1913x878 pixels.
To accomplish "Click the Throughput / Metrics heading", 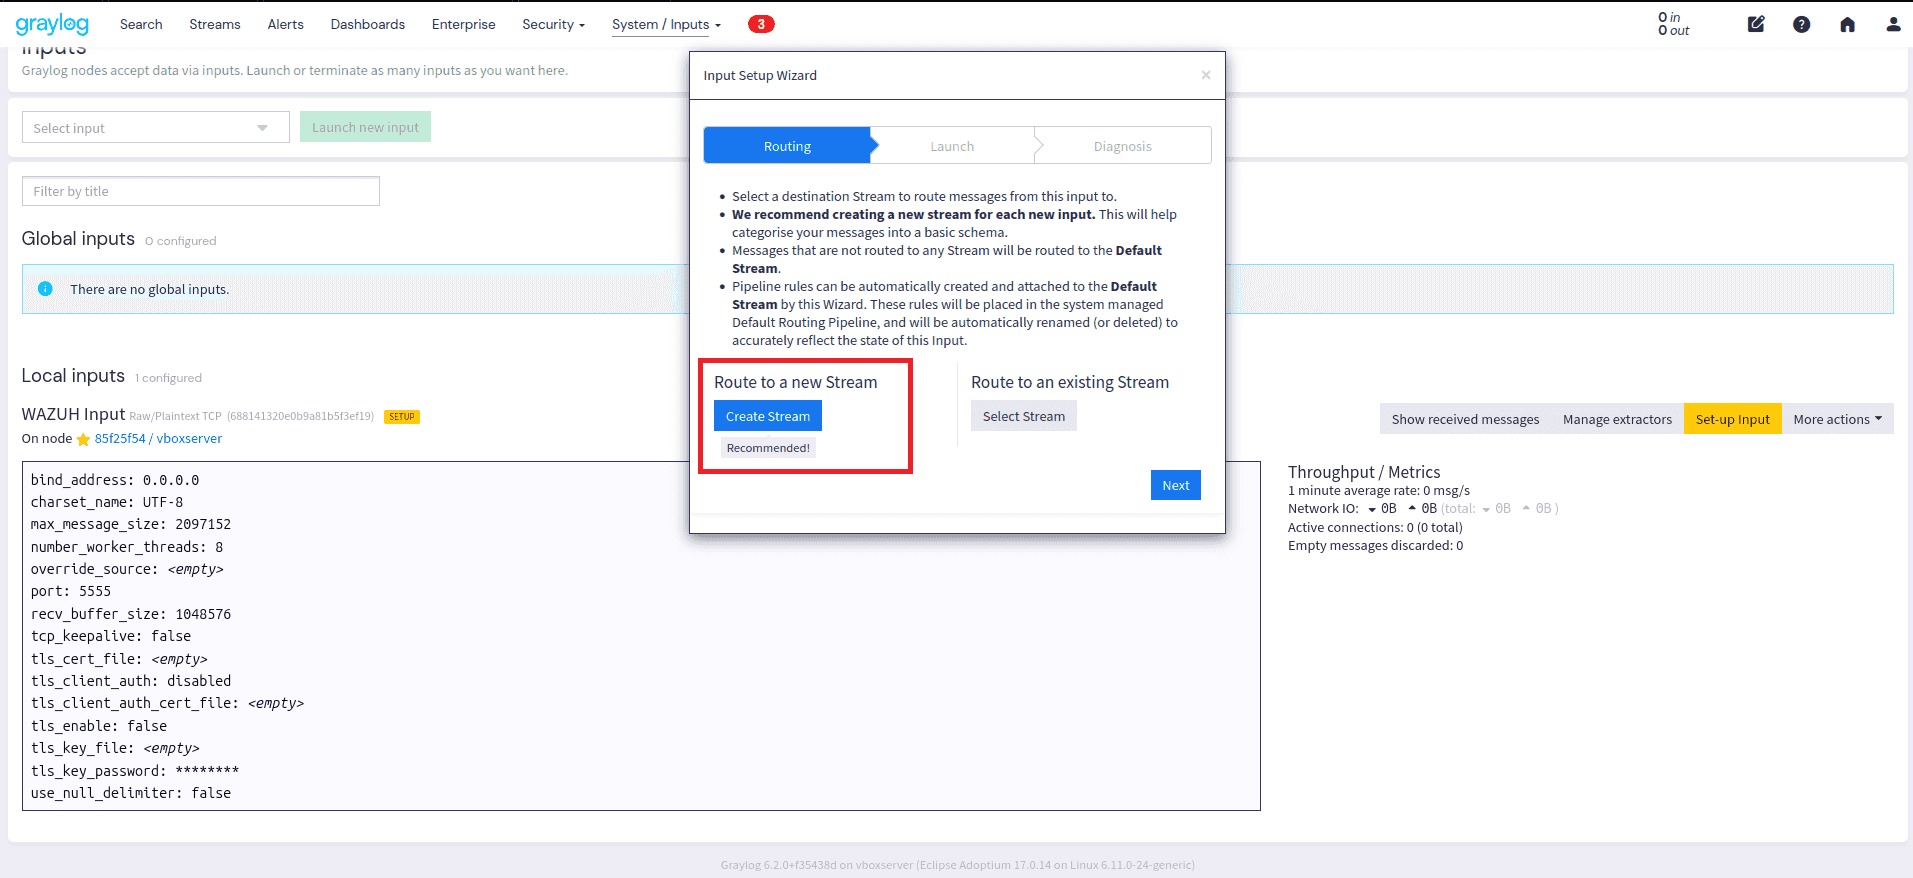I will (x=1364, y=472).
